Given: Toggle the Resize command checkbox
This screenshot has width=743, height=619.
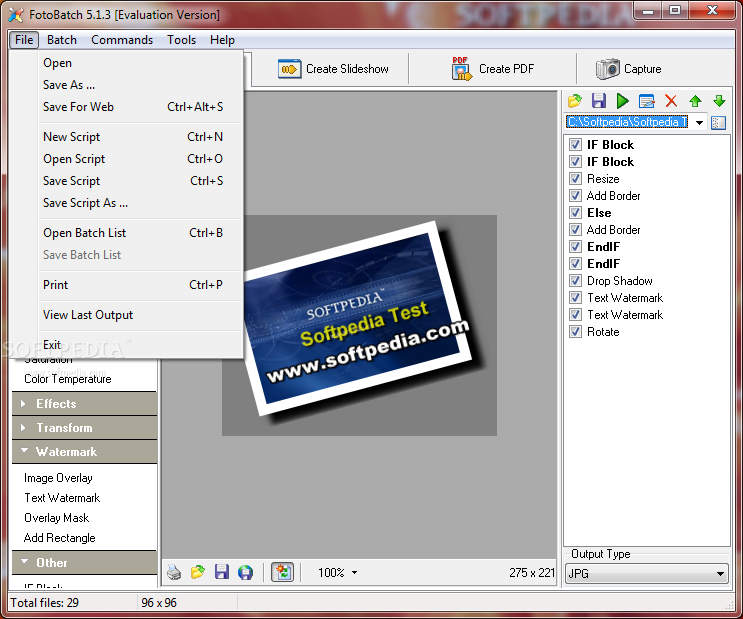Looking at the screenshot, I should point(575,179).
